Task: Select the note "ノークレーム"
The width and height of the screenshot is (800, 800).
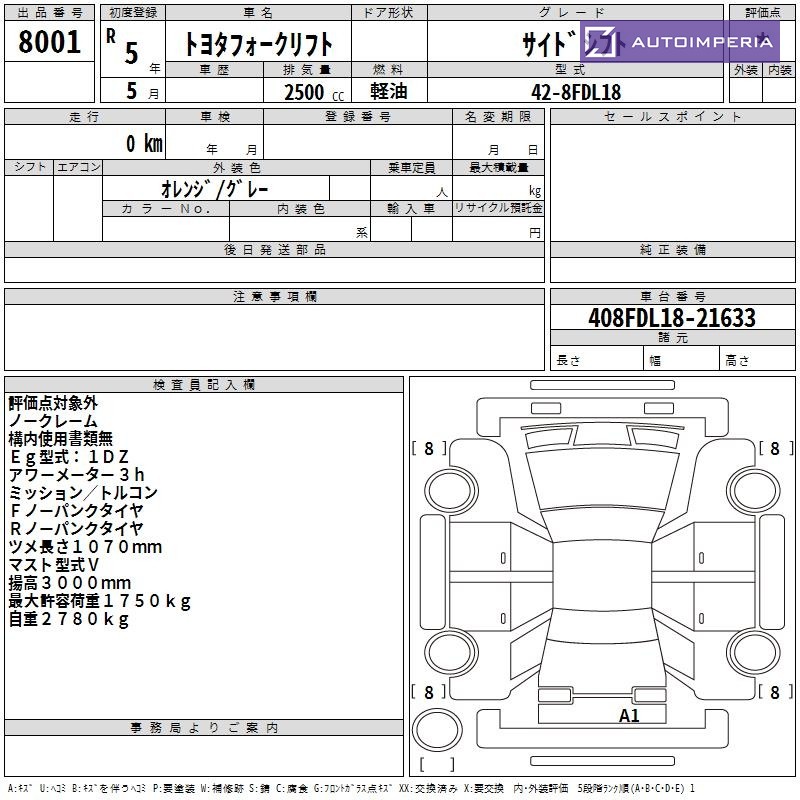Action: pyautogui.click(x=53, y=421)
